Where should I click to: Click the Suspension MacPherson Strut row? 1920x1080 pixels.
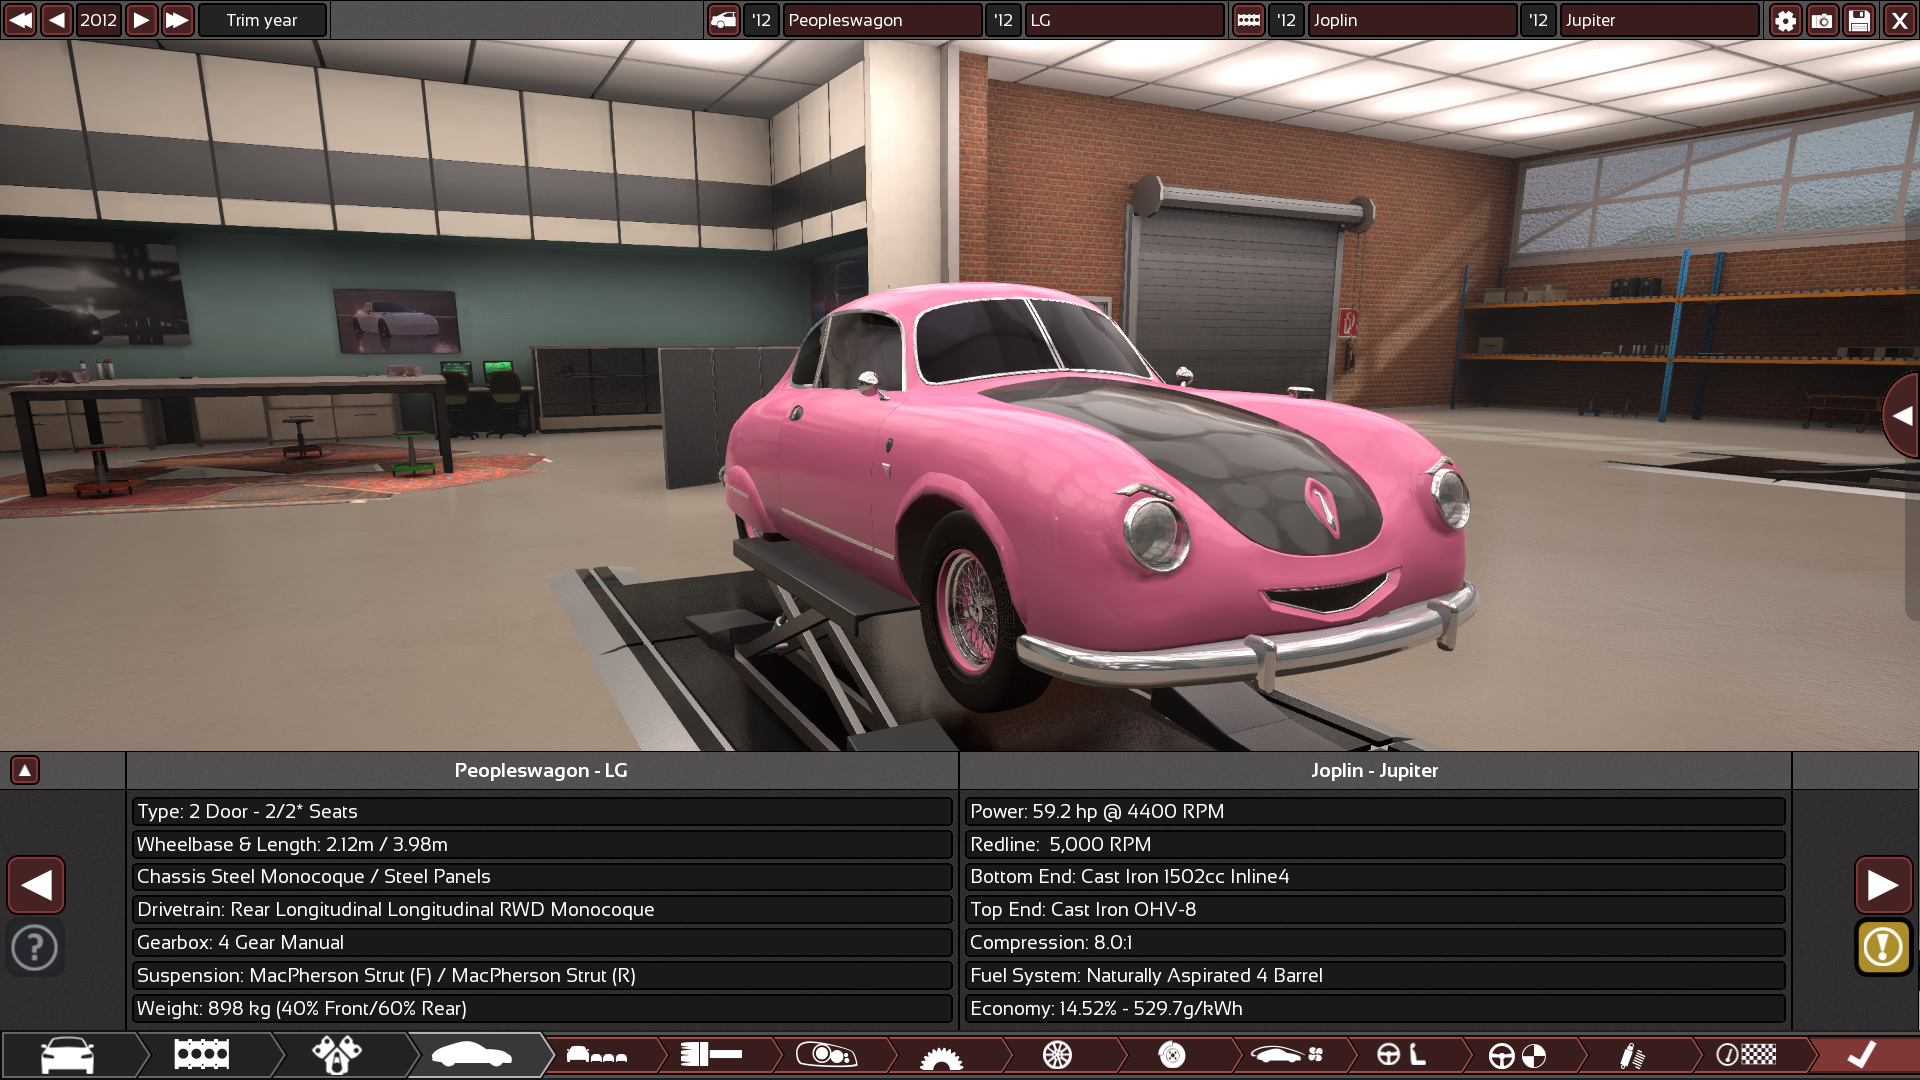tap(541, 976)
